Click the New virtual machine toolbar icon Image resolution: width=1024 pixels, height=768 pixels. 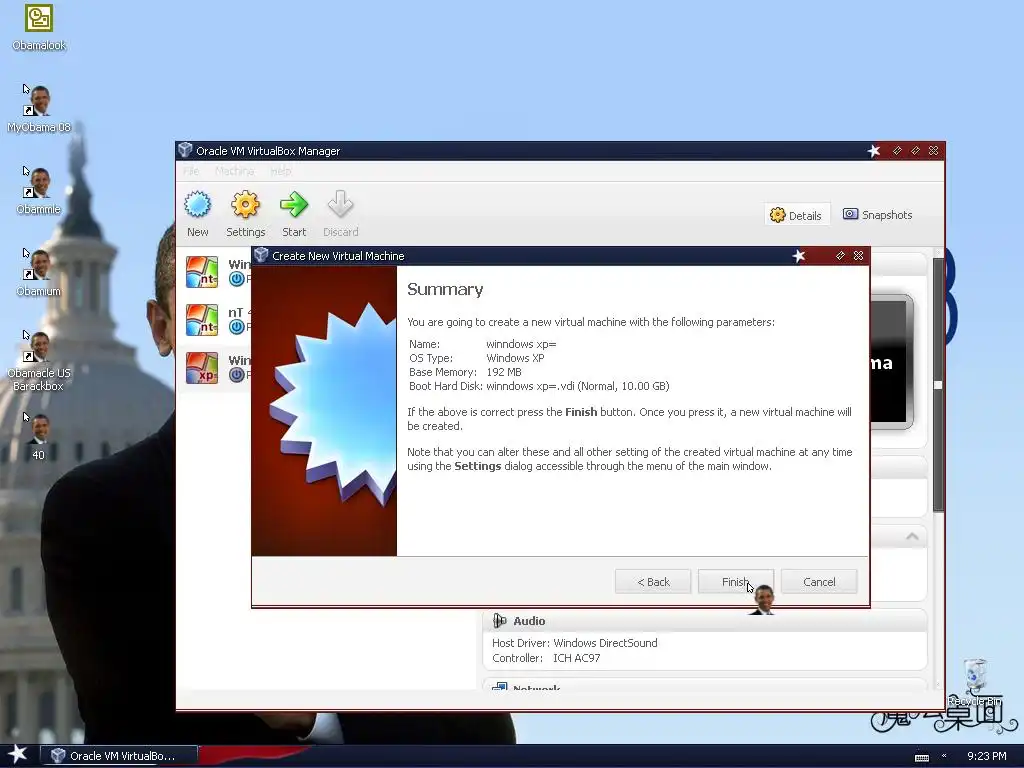click(x=197, y=205)
